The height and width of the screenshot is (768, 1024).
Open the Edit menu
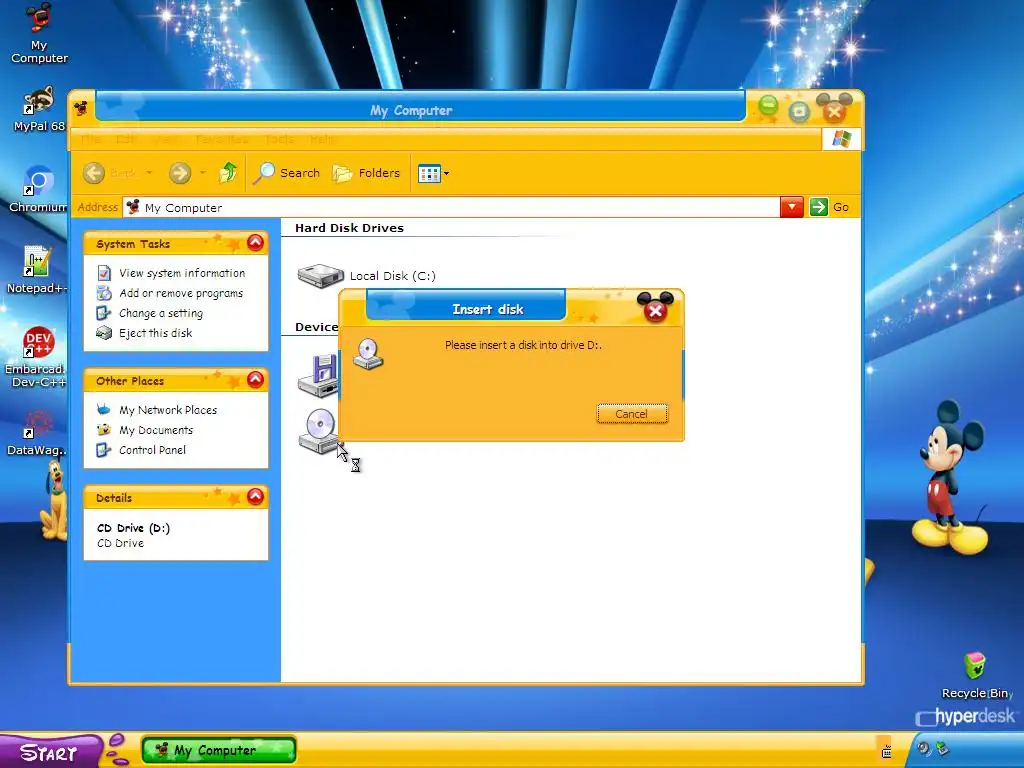[126, 139]
